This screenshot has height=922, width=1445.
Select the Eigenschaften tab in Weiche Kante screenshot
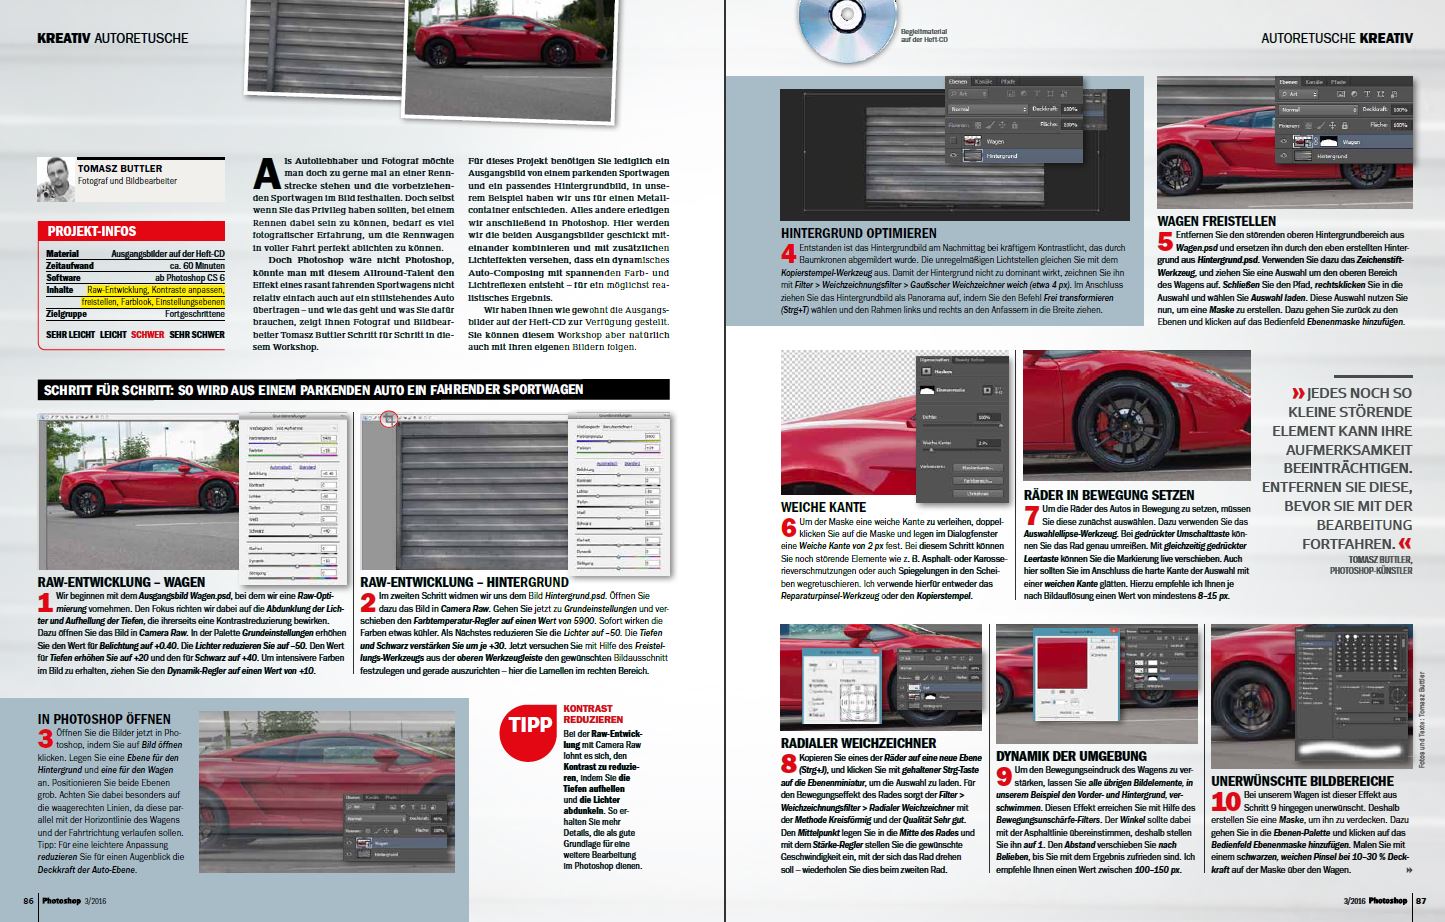tap(935, 360)
